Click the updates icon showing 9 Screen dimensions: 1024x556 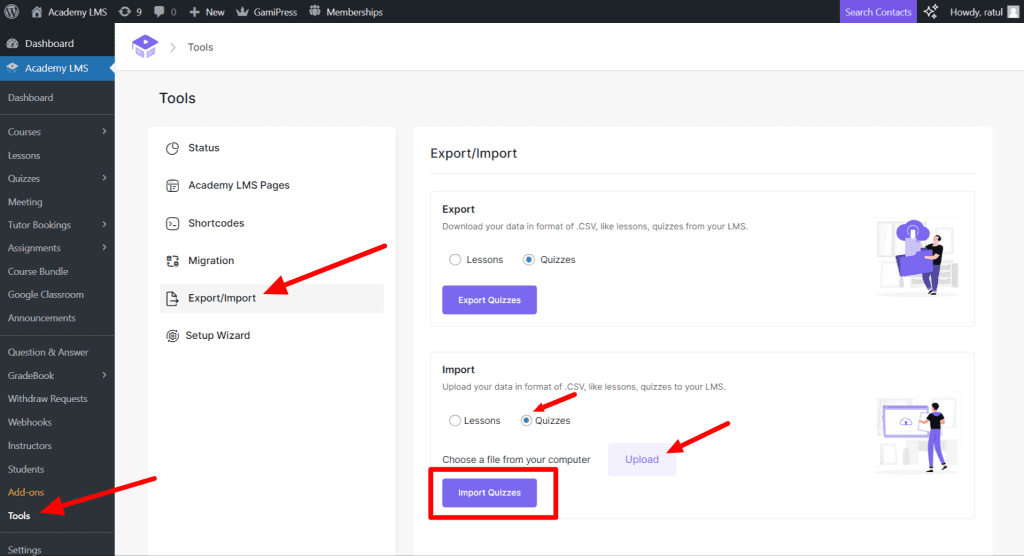pos(125,12)
